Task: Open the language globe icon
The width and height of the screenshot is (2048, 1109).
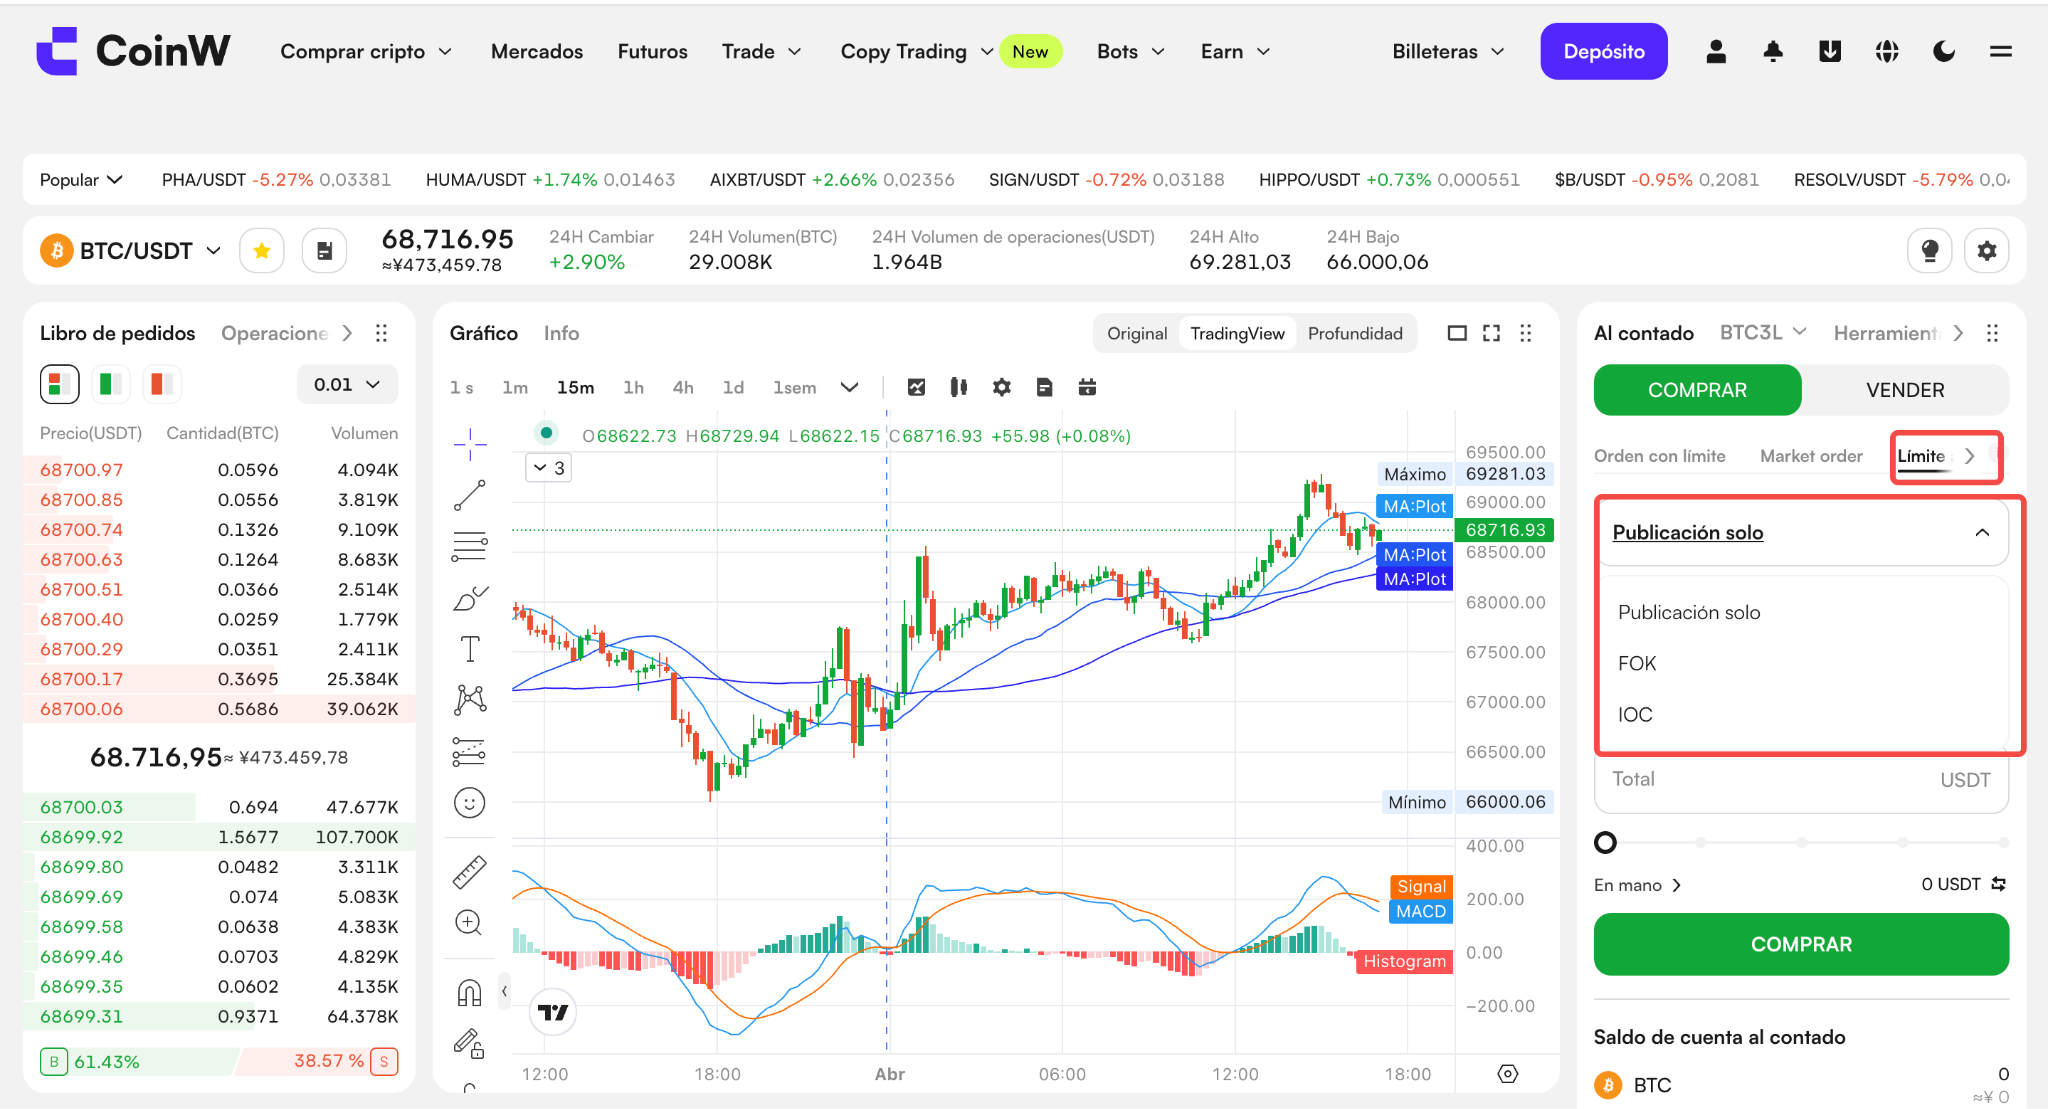Action: 1887,51
